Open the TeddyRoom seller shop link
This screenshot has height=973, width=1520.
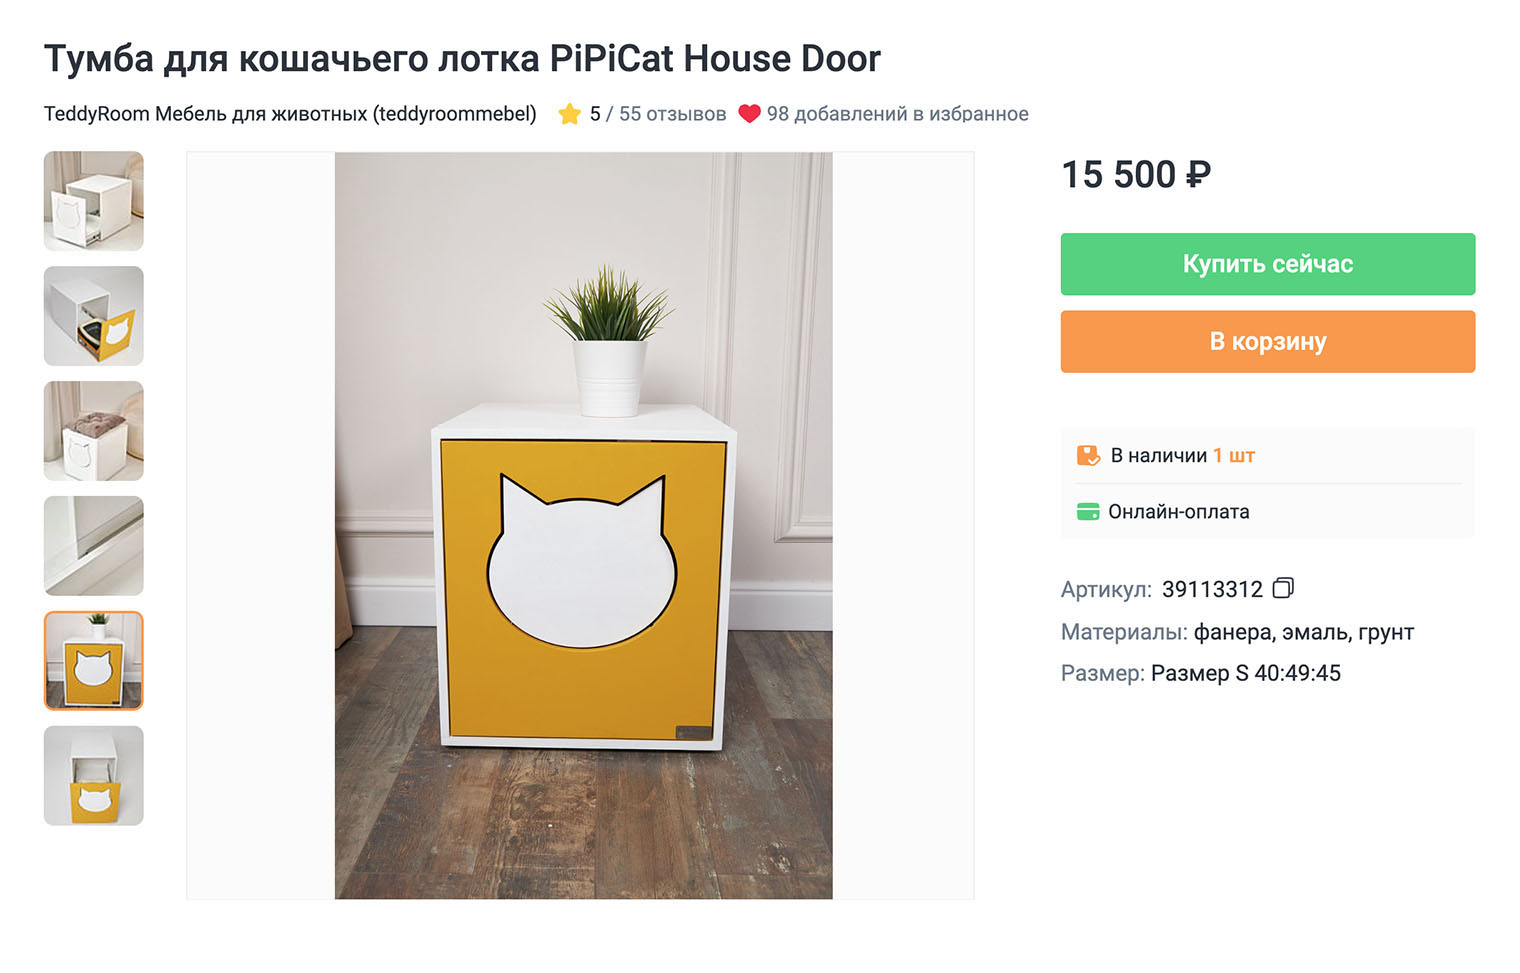coord(290,114)
